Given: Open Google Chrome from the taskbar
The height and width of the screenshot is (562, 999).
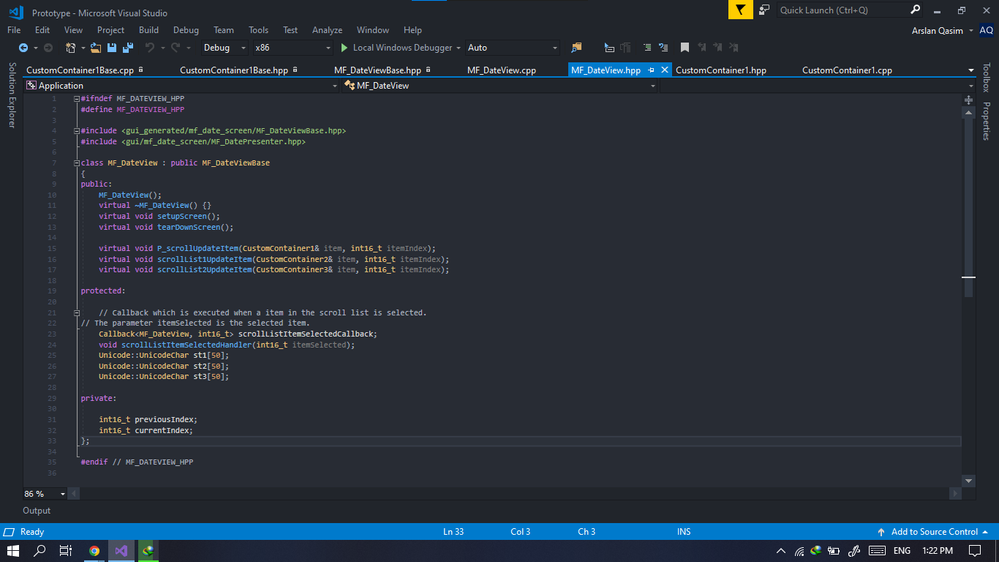Looking at the screenshot, I should (x=94, y=551).
